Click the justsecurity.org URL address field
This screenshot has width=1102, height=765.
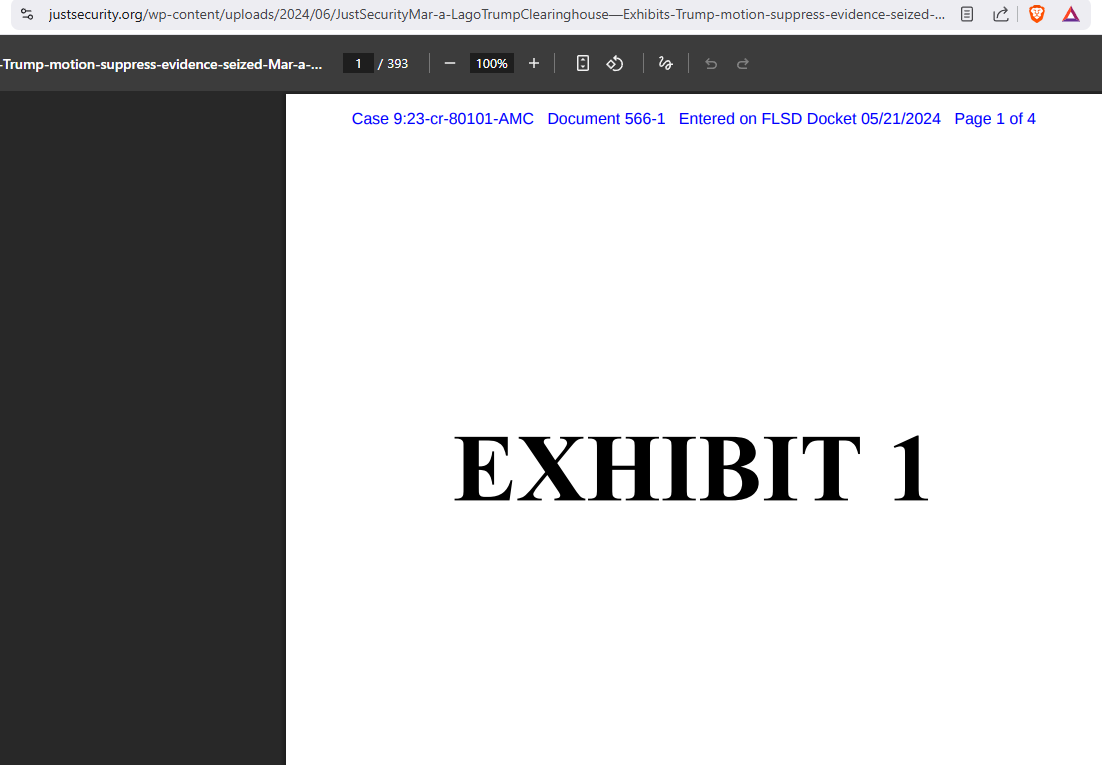[496, 14]
